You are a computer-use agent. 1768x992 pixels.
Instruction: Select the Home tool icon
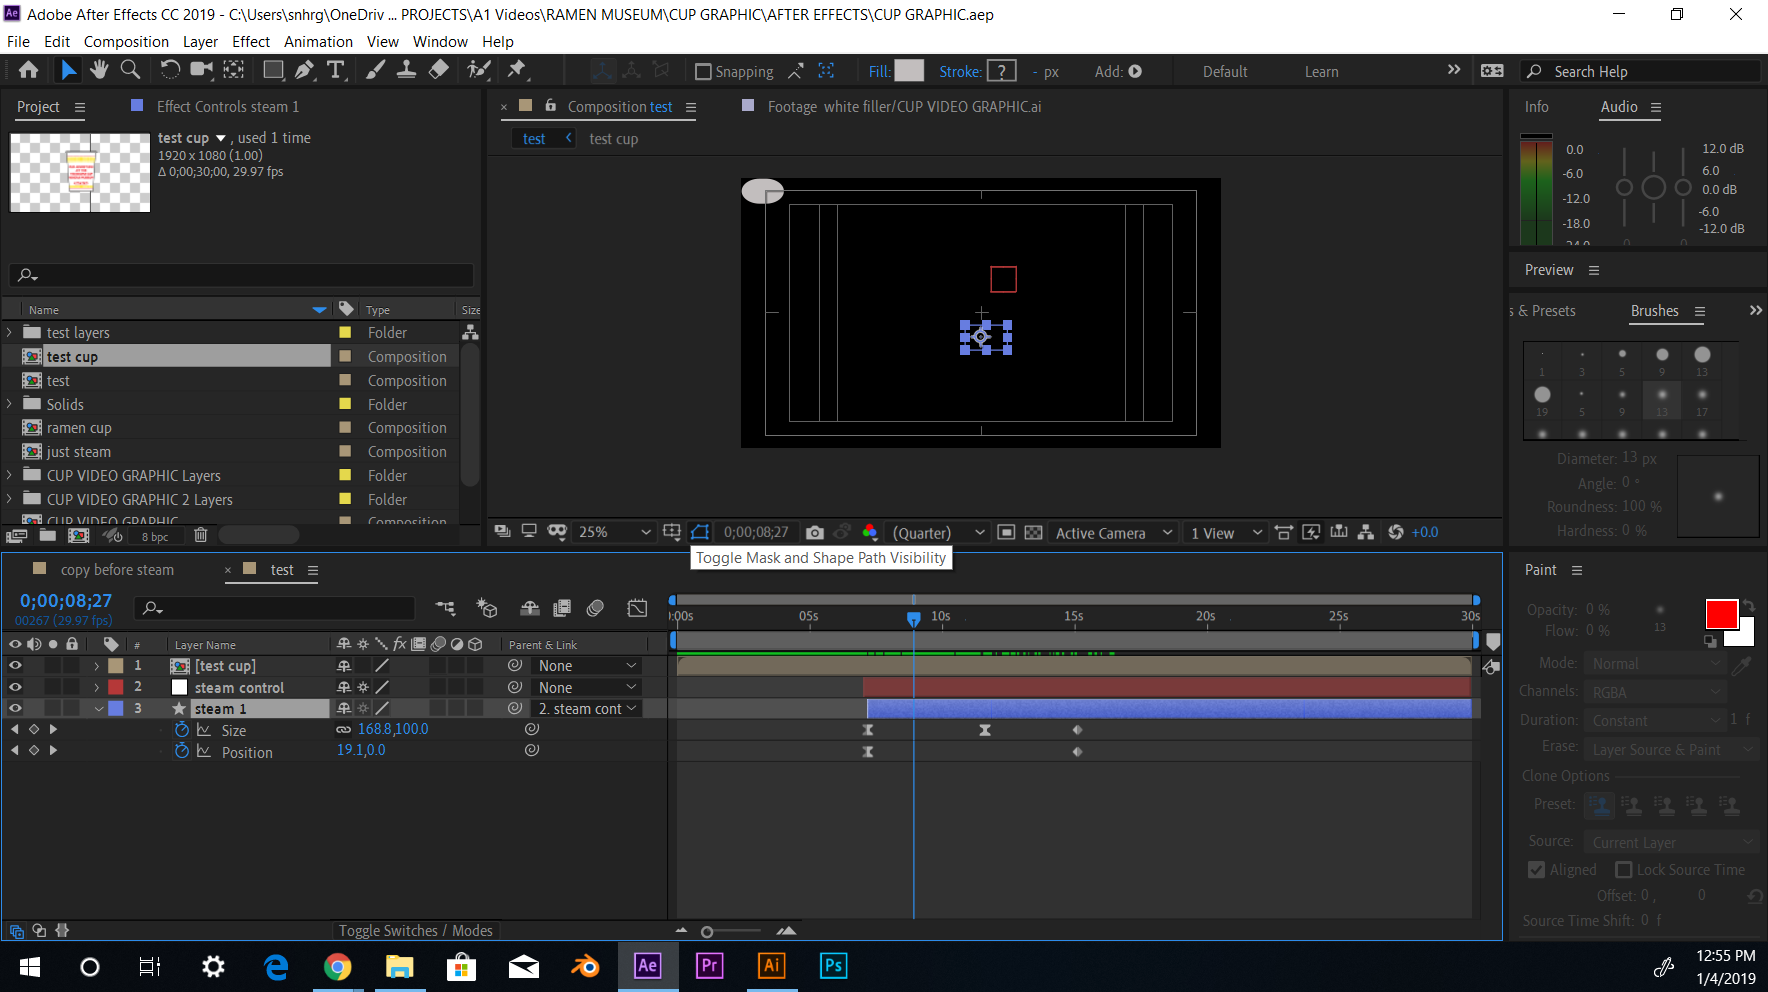(x=29, y=70)
